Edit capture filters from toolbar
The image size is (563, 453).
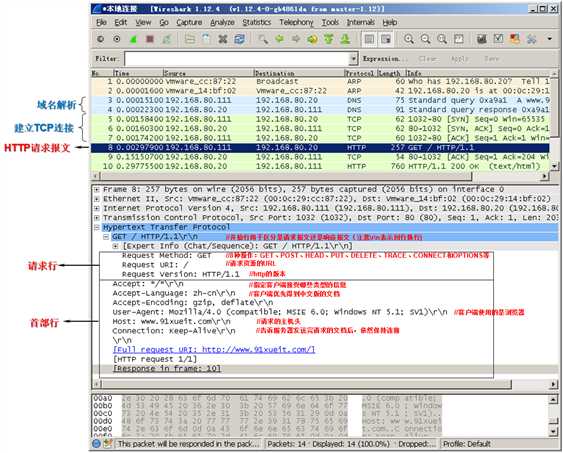click(481, 39)
